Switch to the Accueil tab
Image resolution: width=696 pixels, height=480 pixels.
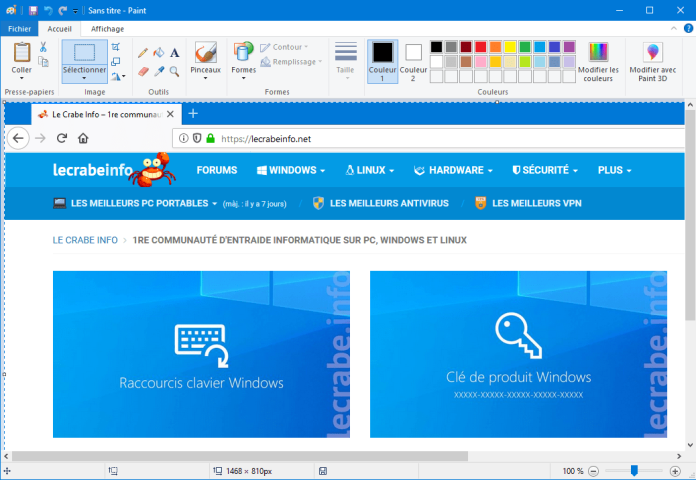[59, 29]
